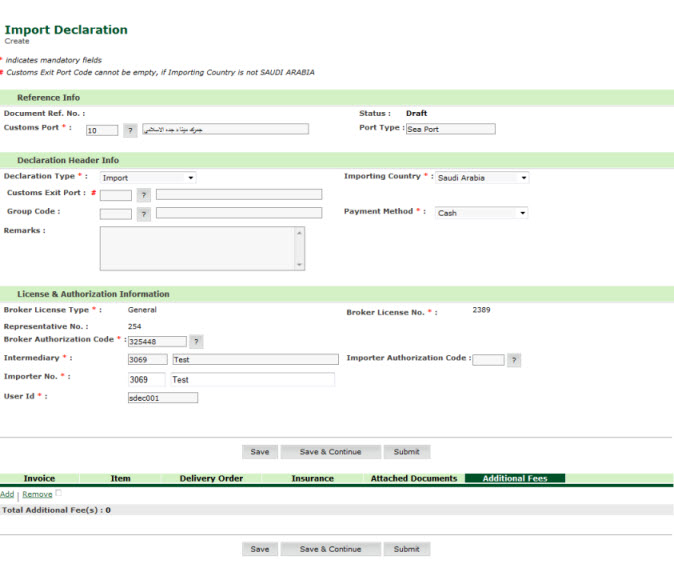Click the Group Code lookup question-mark icon

144,214
